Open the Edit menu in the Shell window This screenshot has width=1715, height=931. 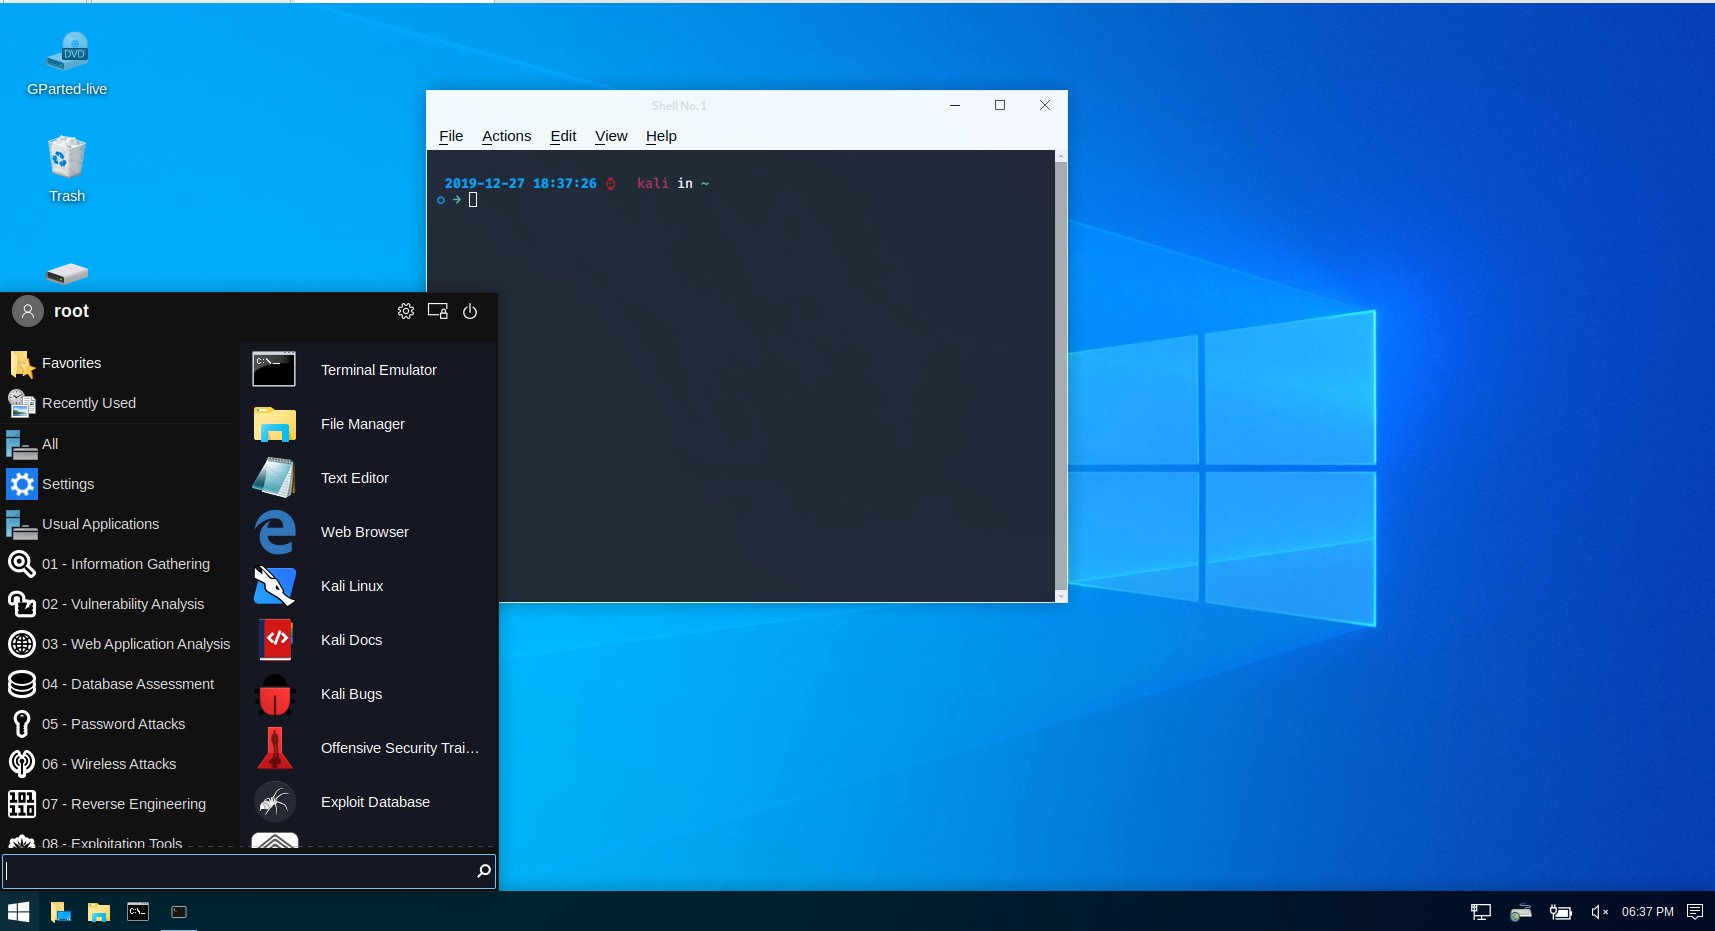click(563, 136)
